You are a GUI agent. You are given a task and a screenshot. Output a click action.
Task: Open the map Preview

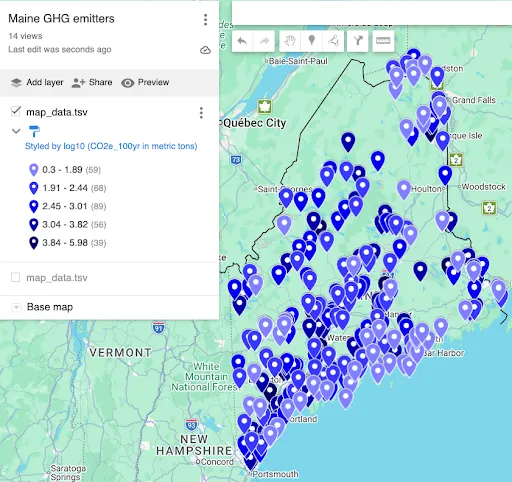(x=145, y=82)
